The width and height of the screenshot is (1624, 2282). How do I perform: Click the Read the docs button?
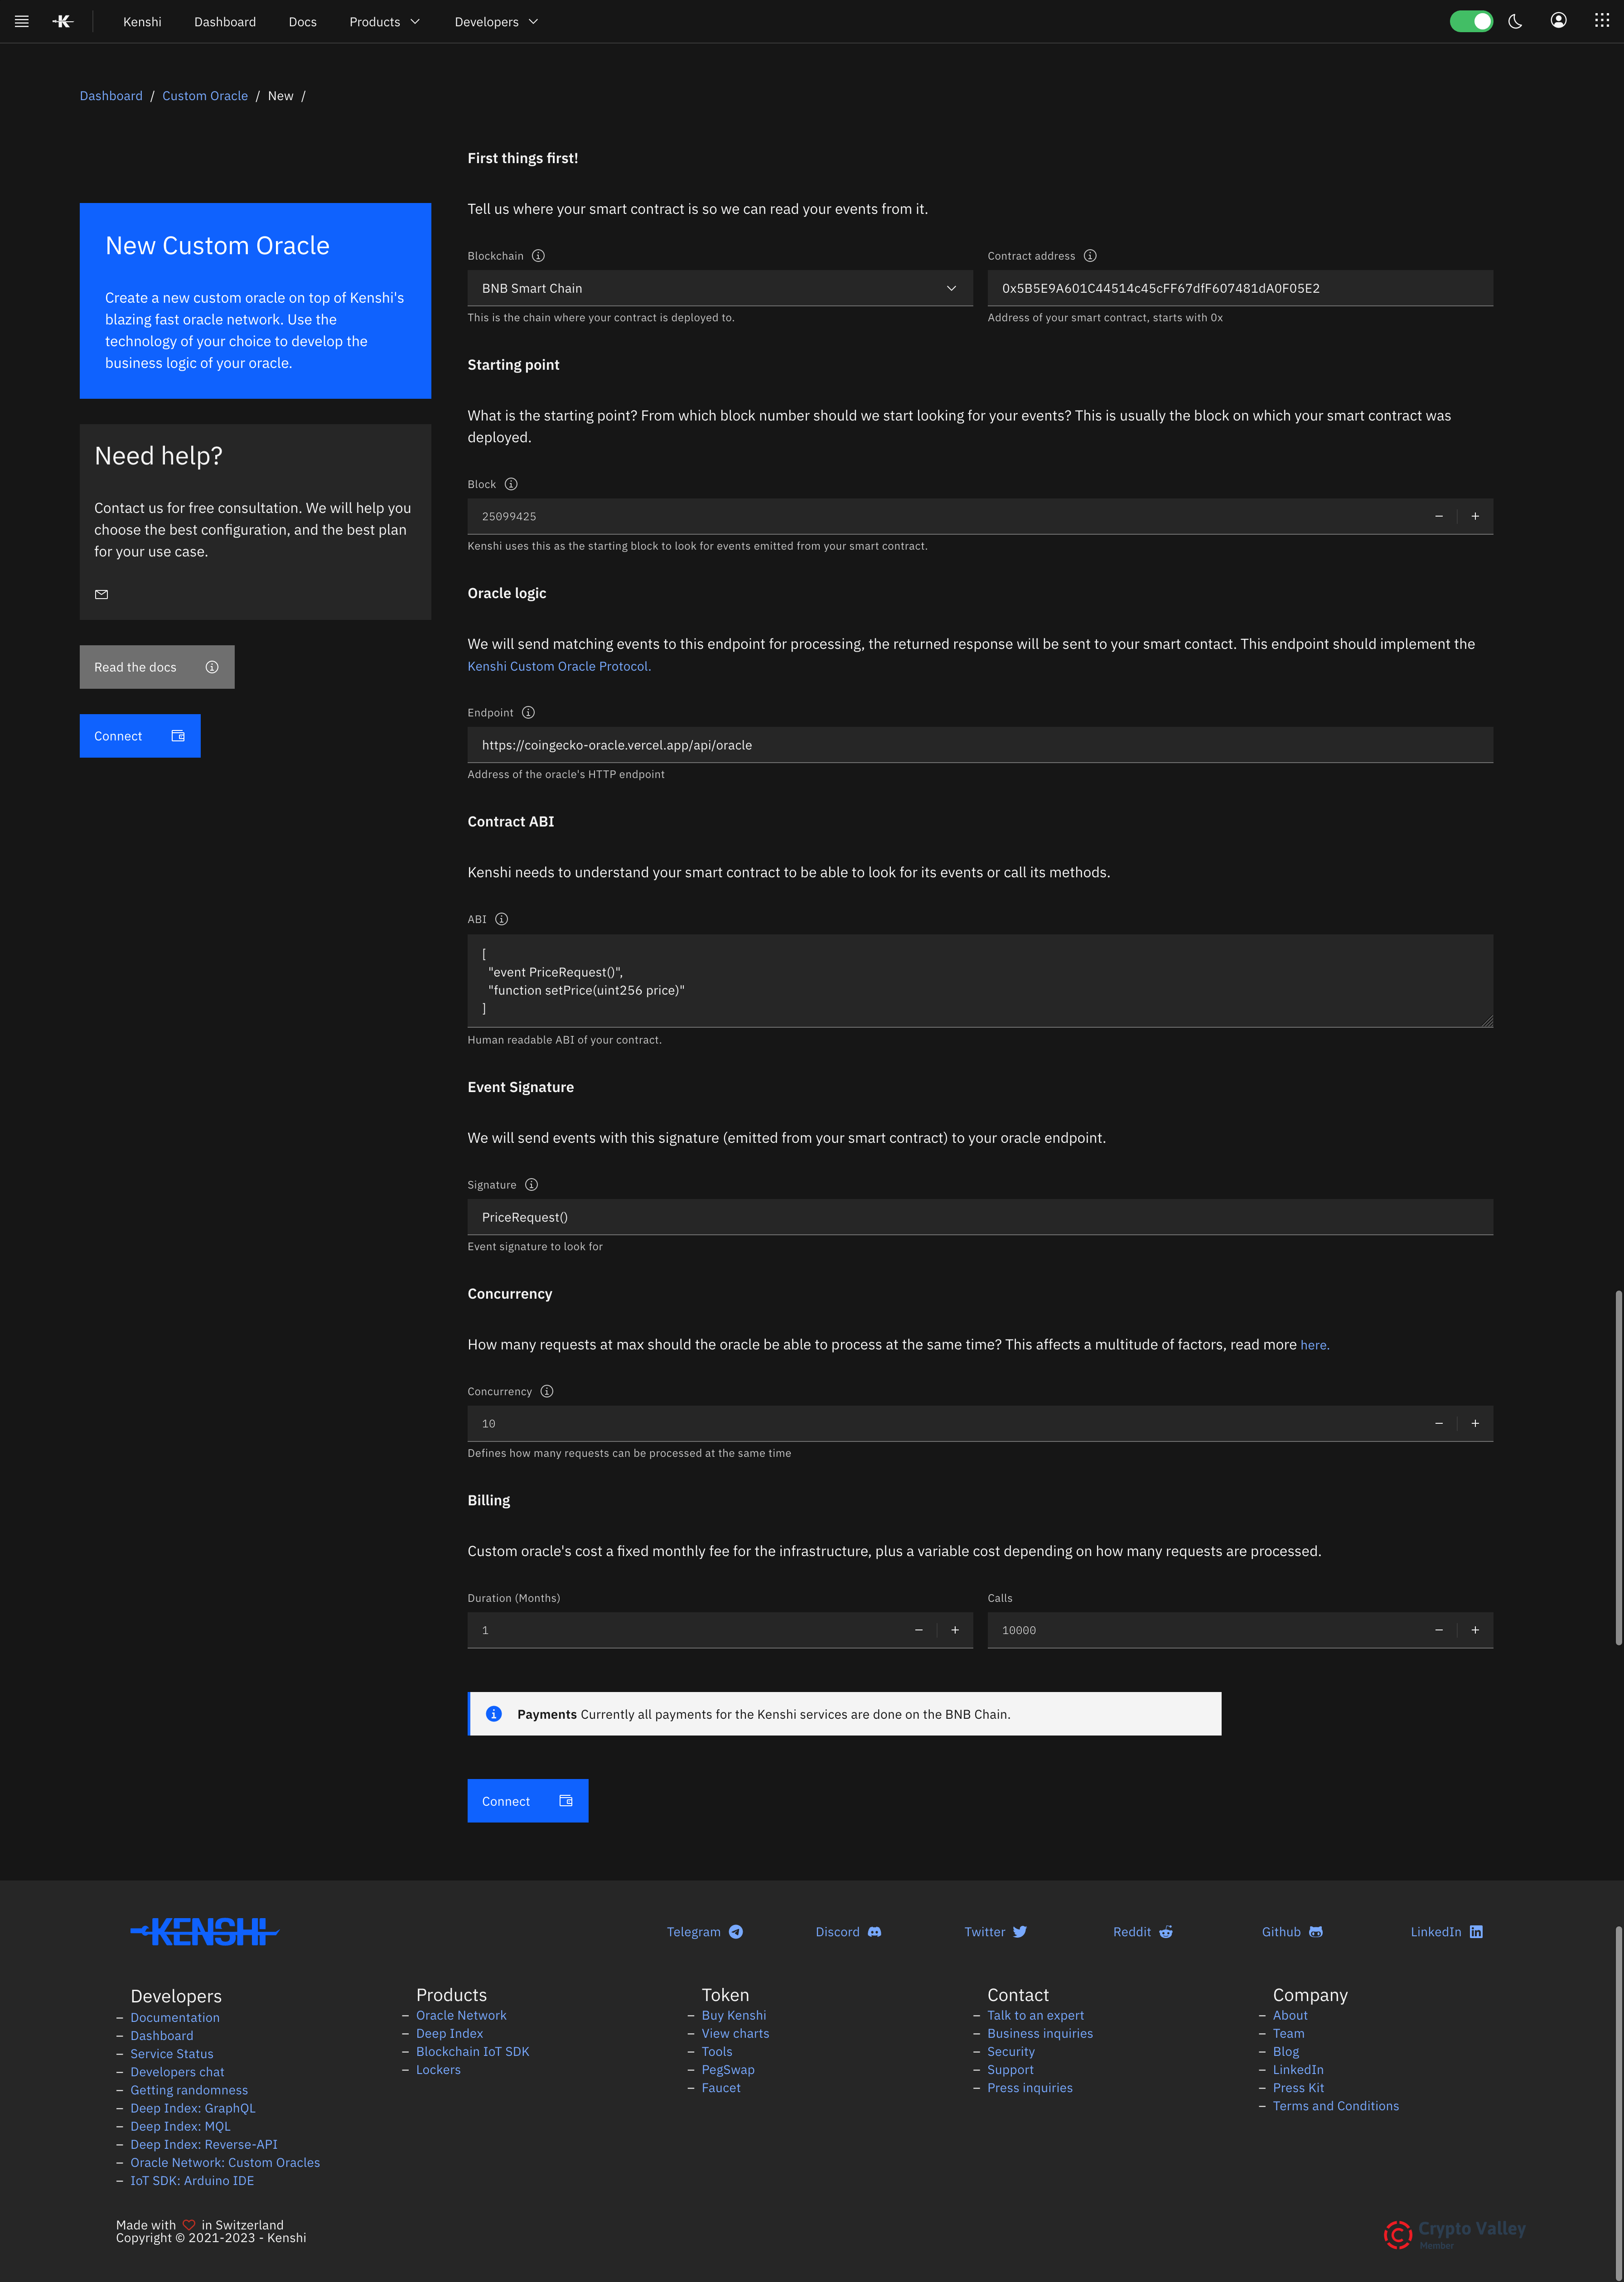pos(157,667)
